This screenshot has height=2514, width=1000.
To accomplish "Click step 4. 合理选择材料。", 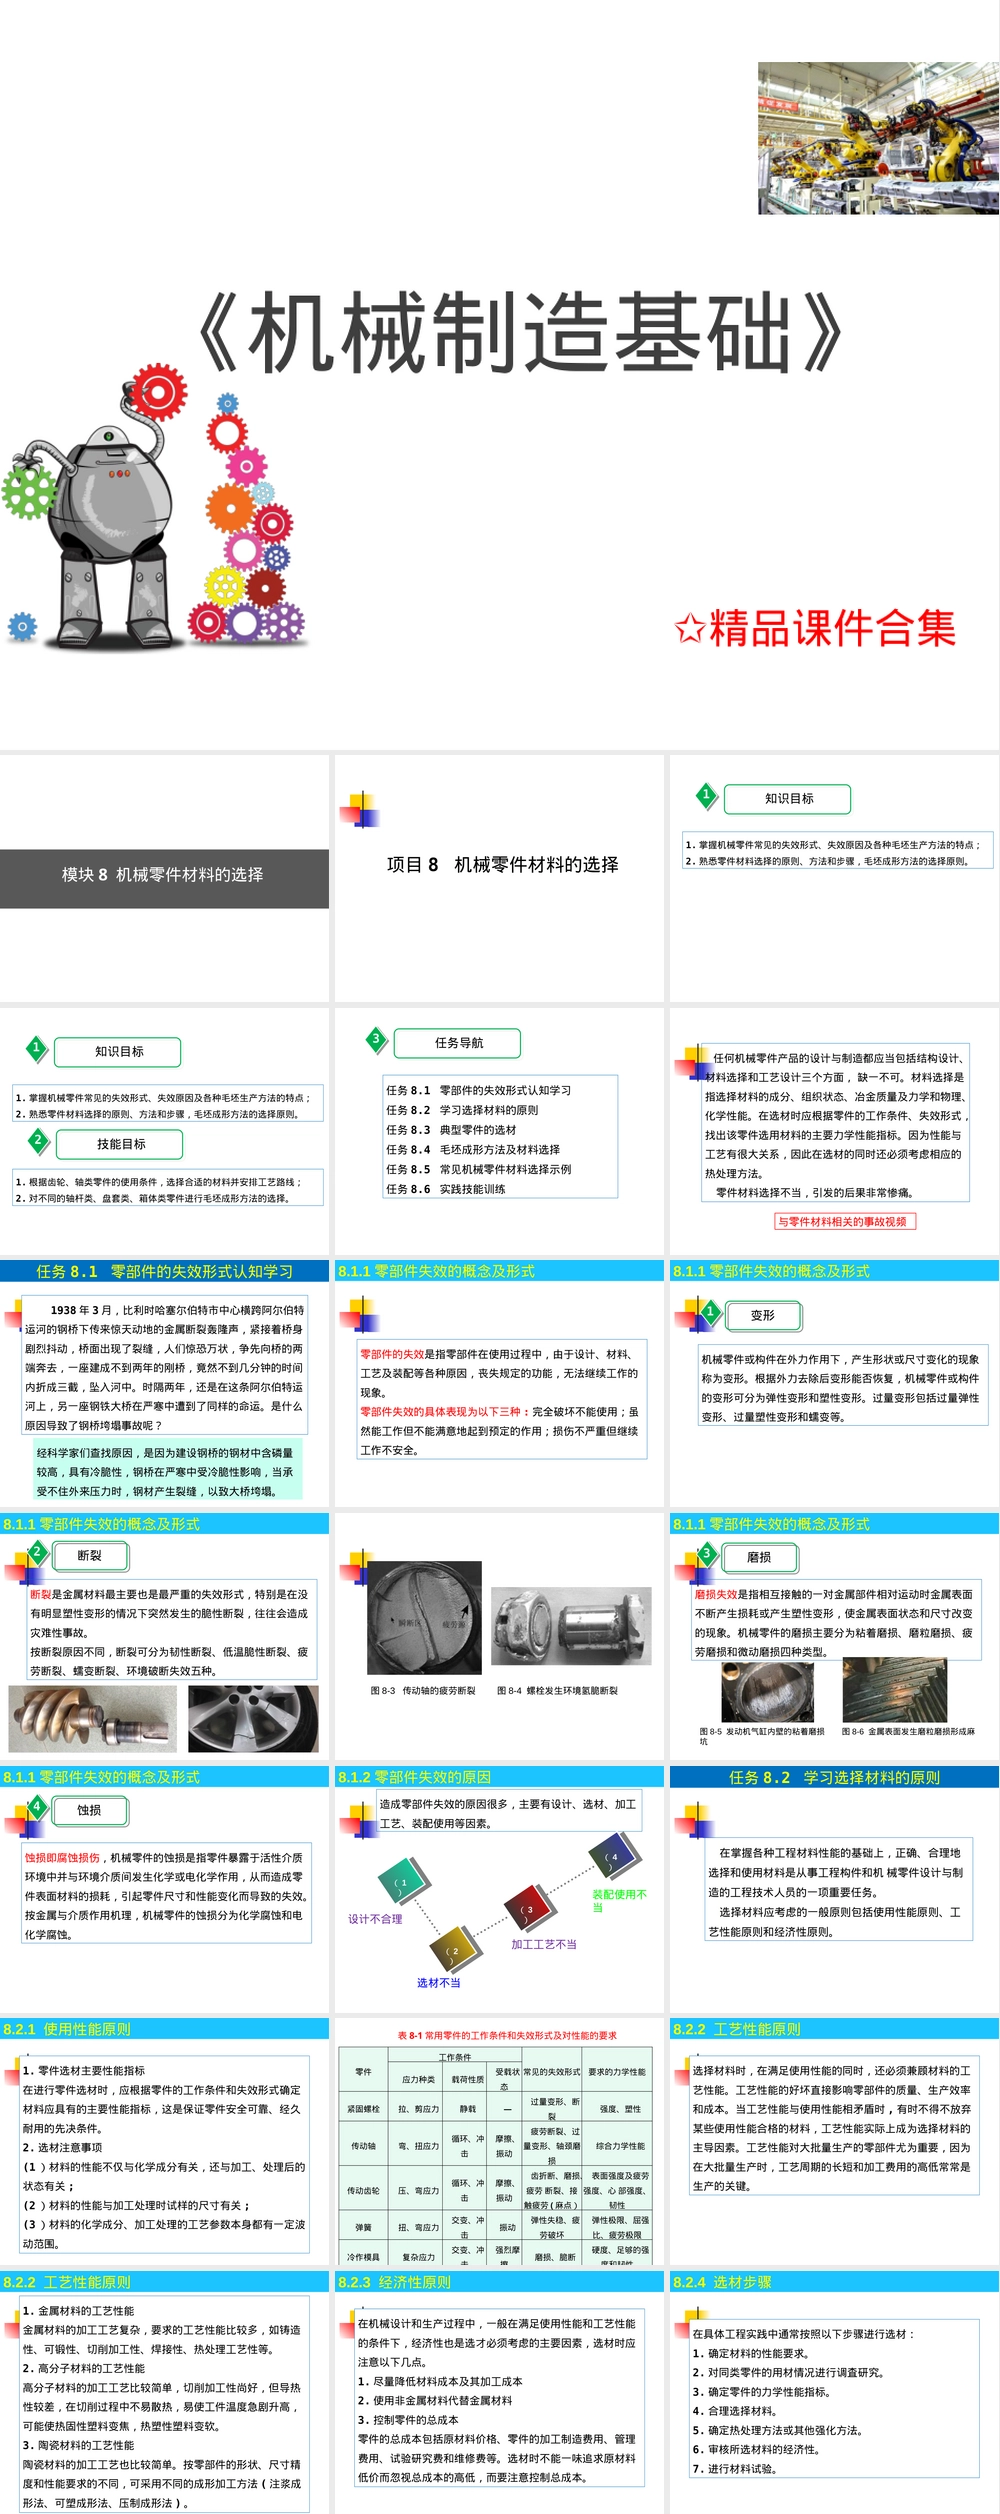I will point(735,2411).
